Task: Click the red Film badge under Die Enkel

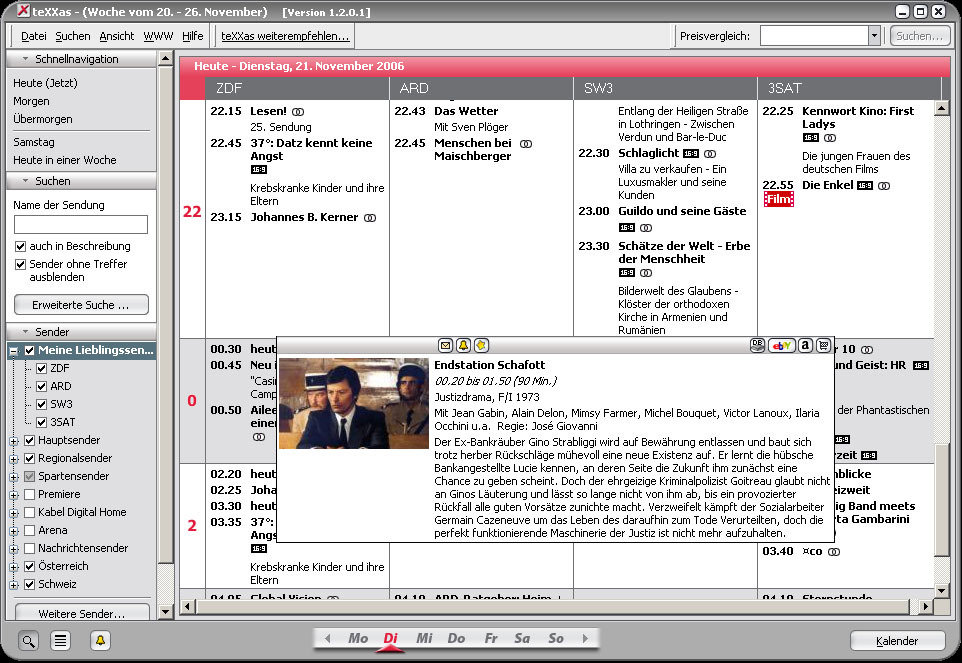Action: point(779,199)
